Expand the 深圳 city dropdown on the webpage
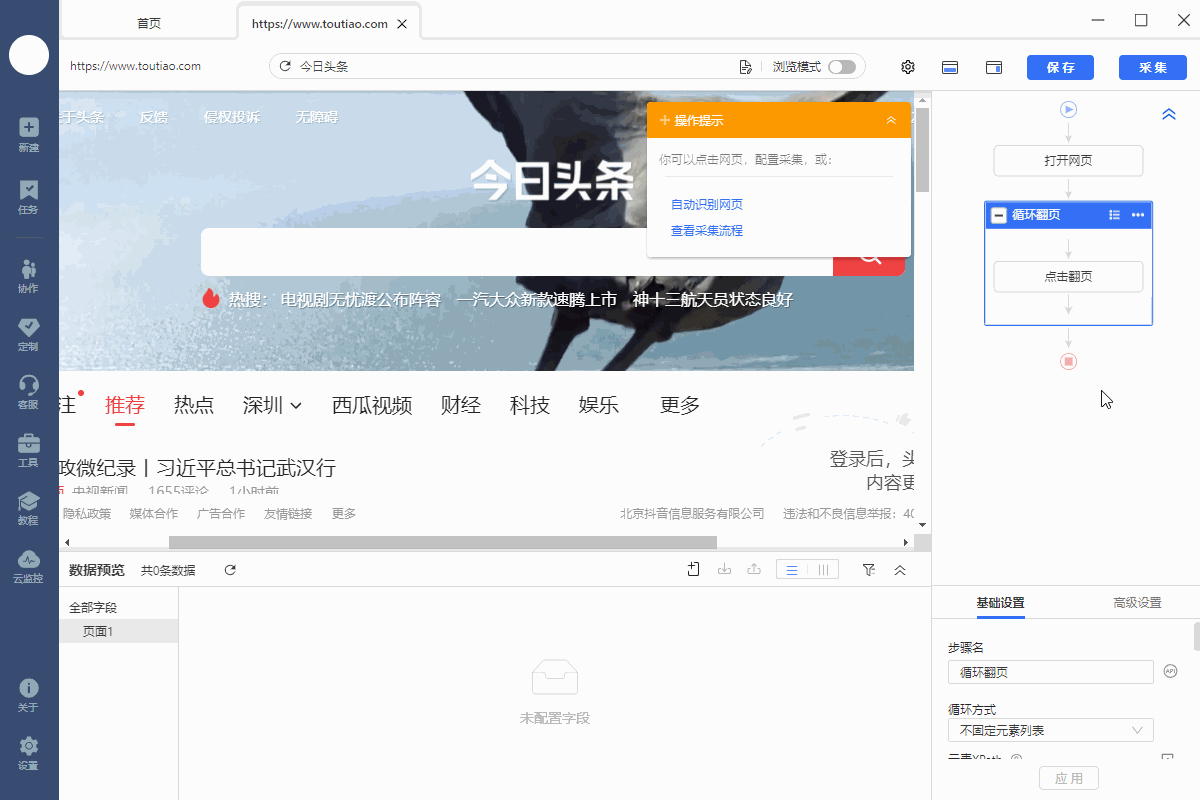Image resolution: width=1200 pixels, height=800 pixels. pyautogui.click(x=272, y=405)
